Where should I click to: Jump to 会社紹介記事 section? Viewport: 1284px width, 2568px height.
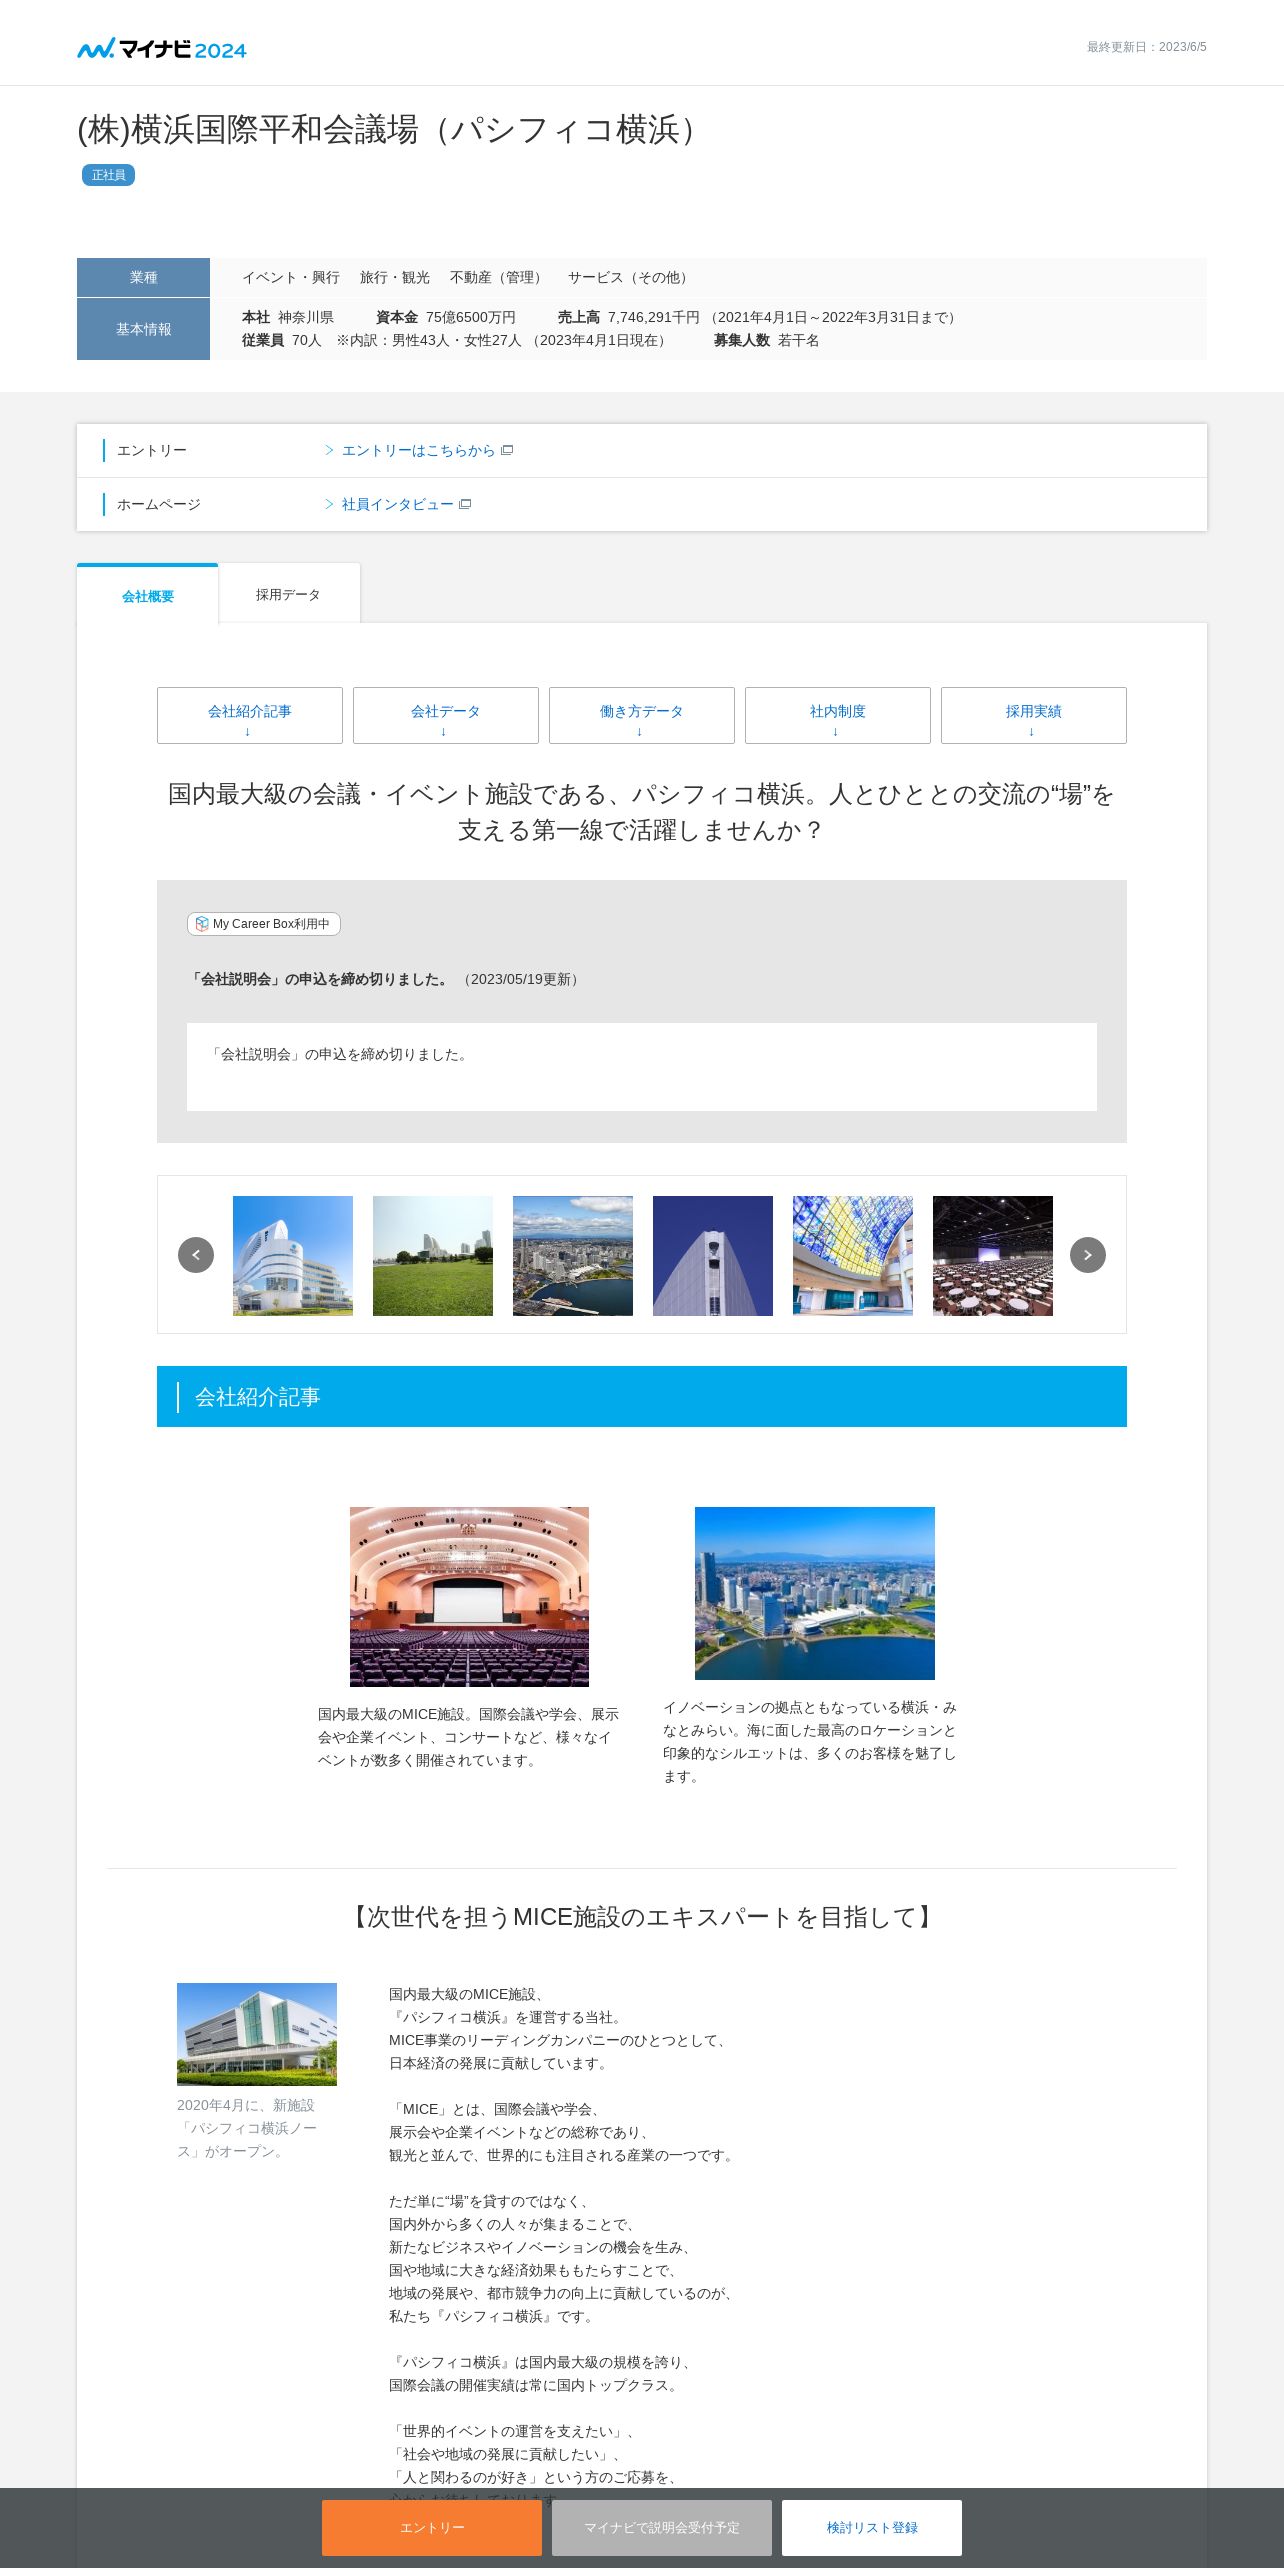pos(250,715)
